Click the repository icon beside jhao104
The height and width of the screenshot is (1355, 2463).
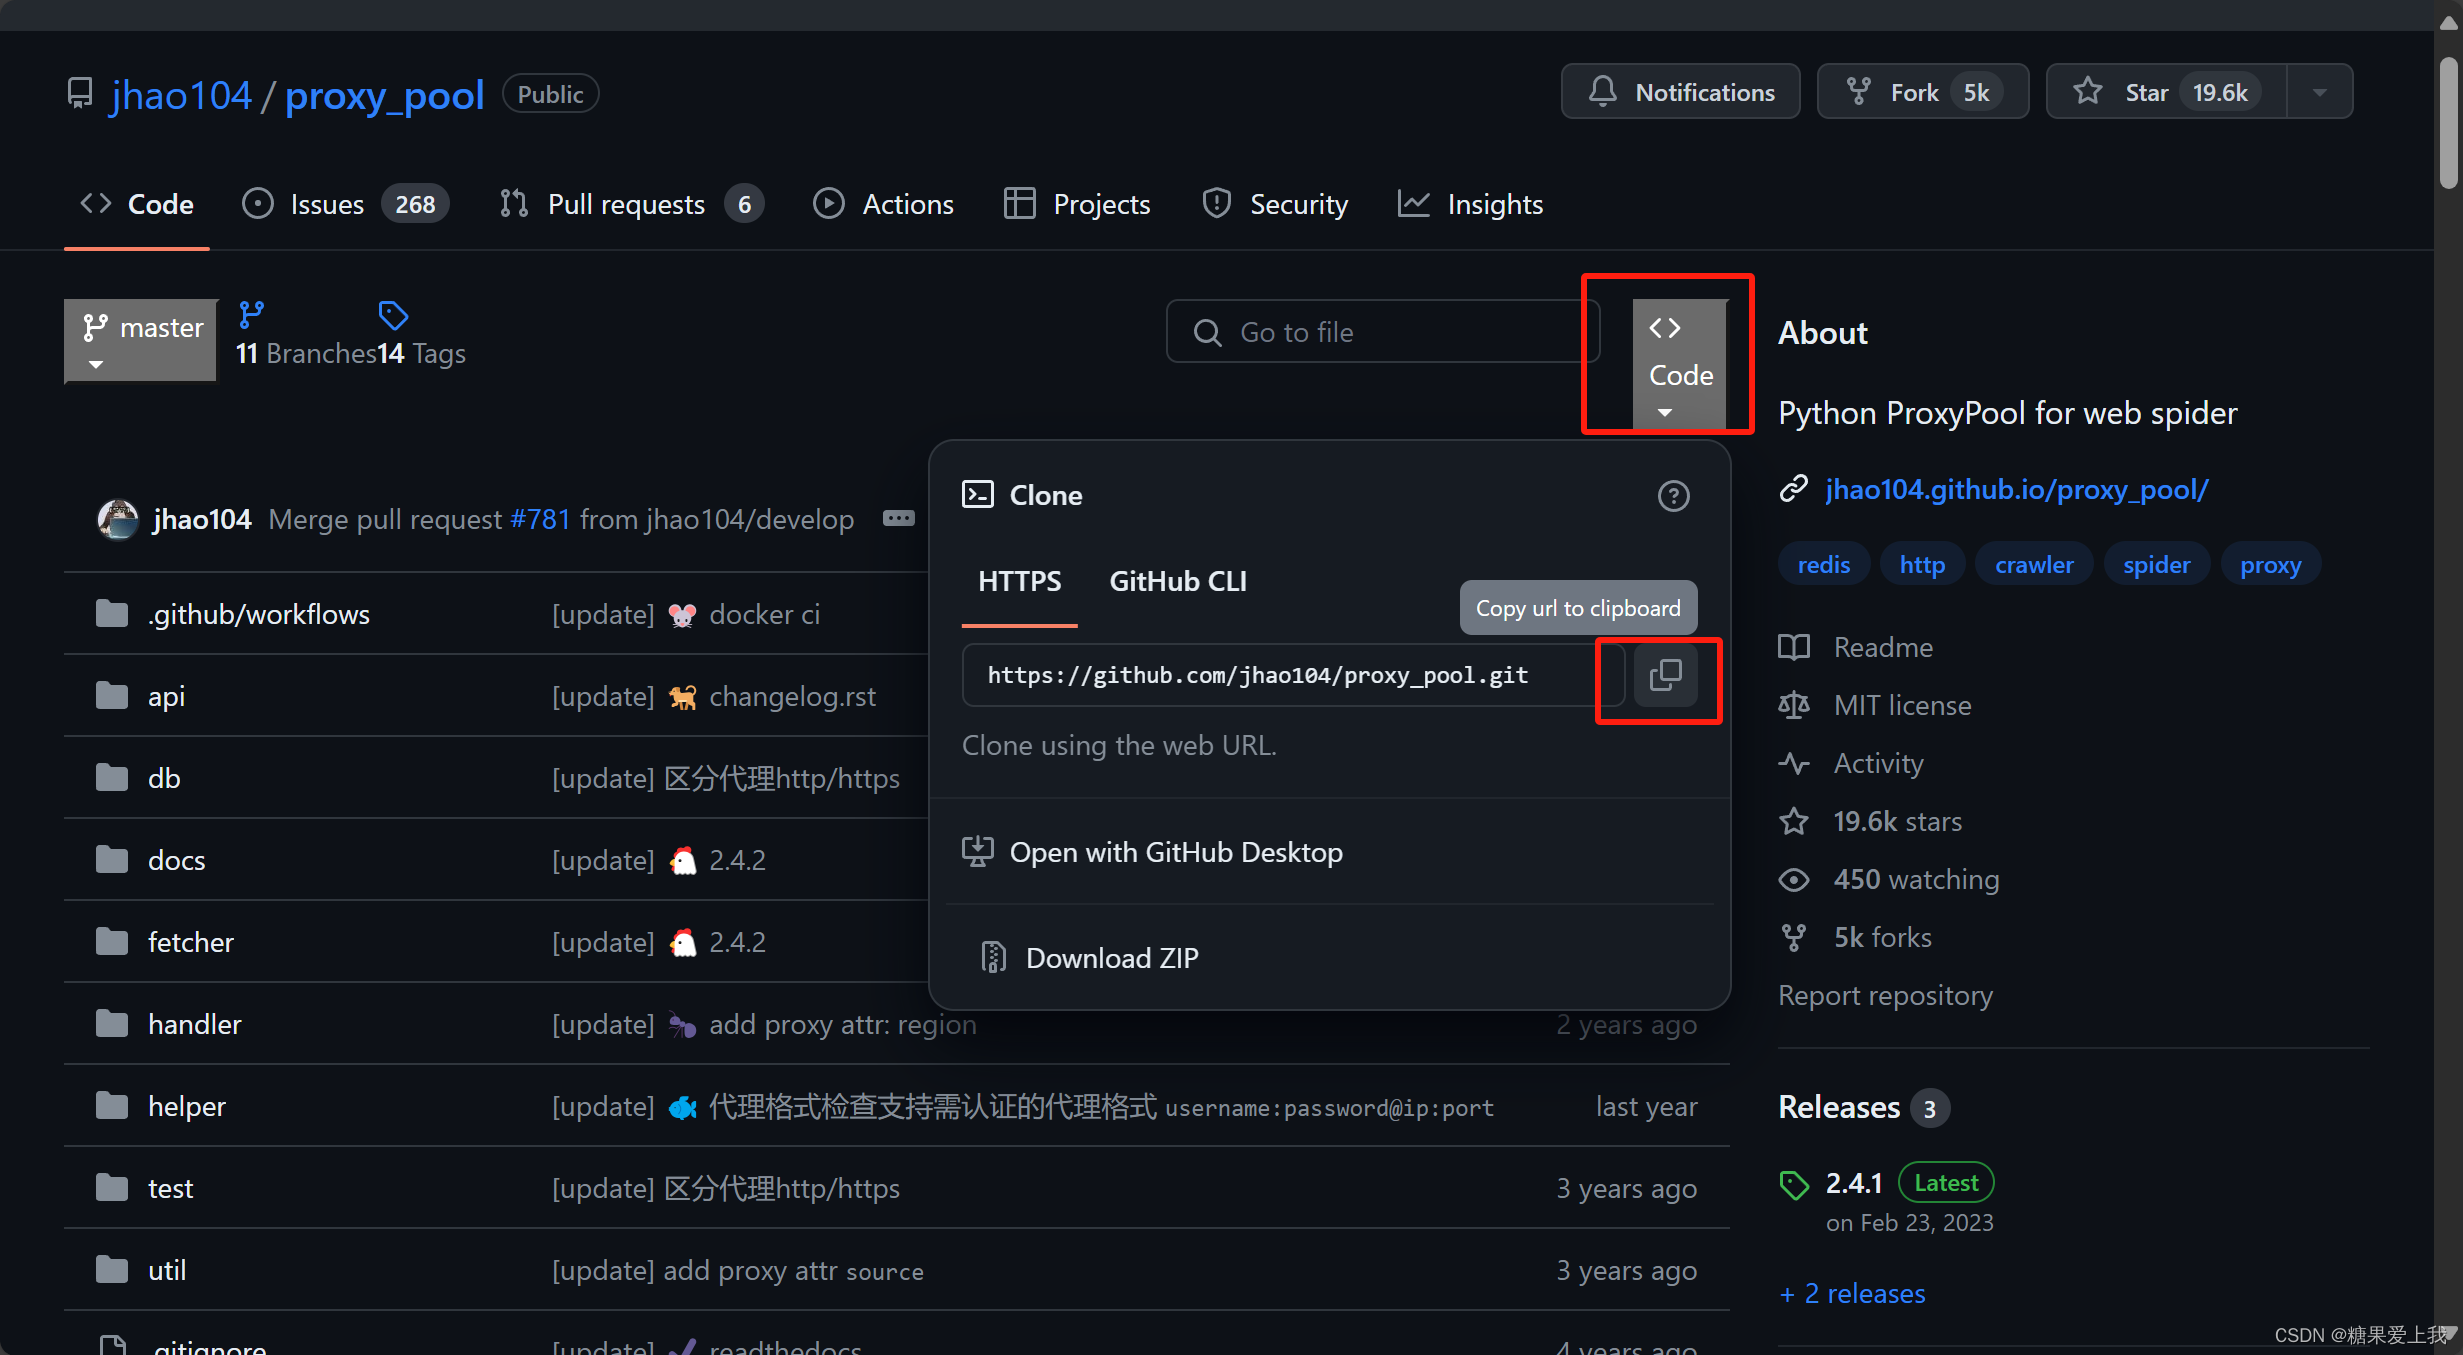pos(80,94)
